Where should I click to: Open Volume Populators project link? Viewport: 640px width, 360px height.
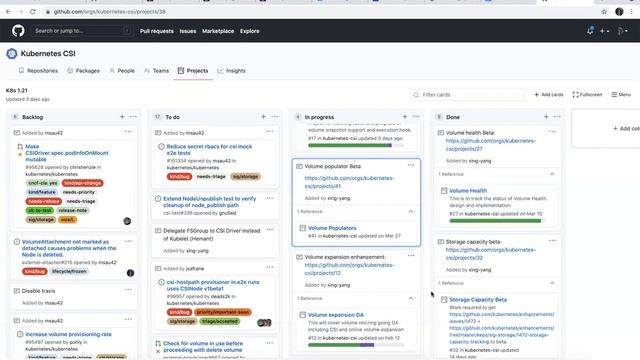[332, 228]
